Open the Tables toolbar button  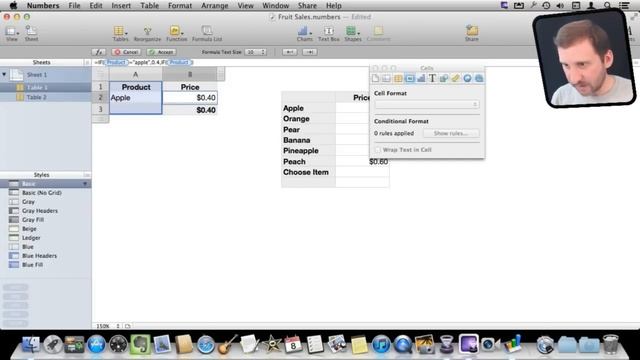click(x=120, y=33)
